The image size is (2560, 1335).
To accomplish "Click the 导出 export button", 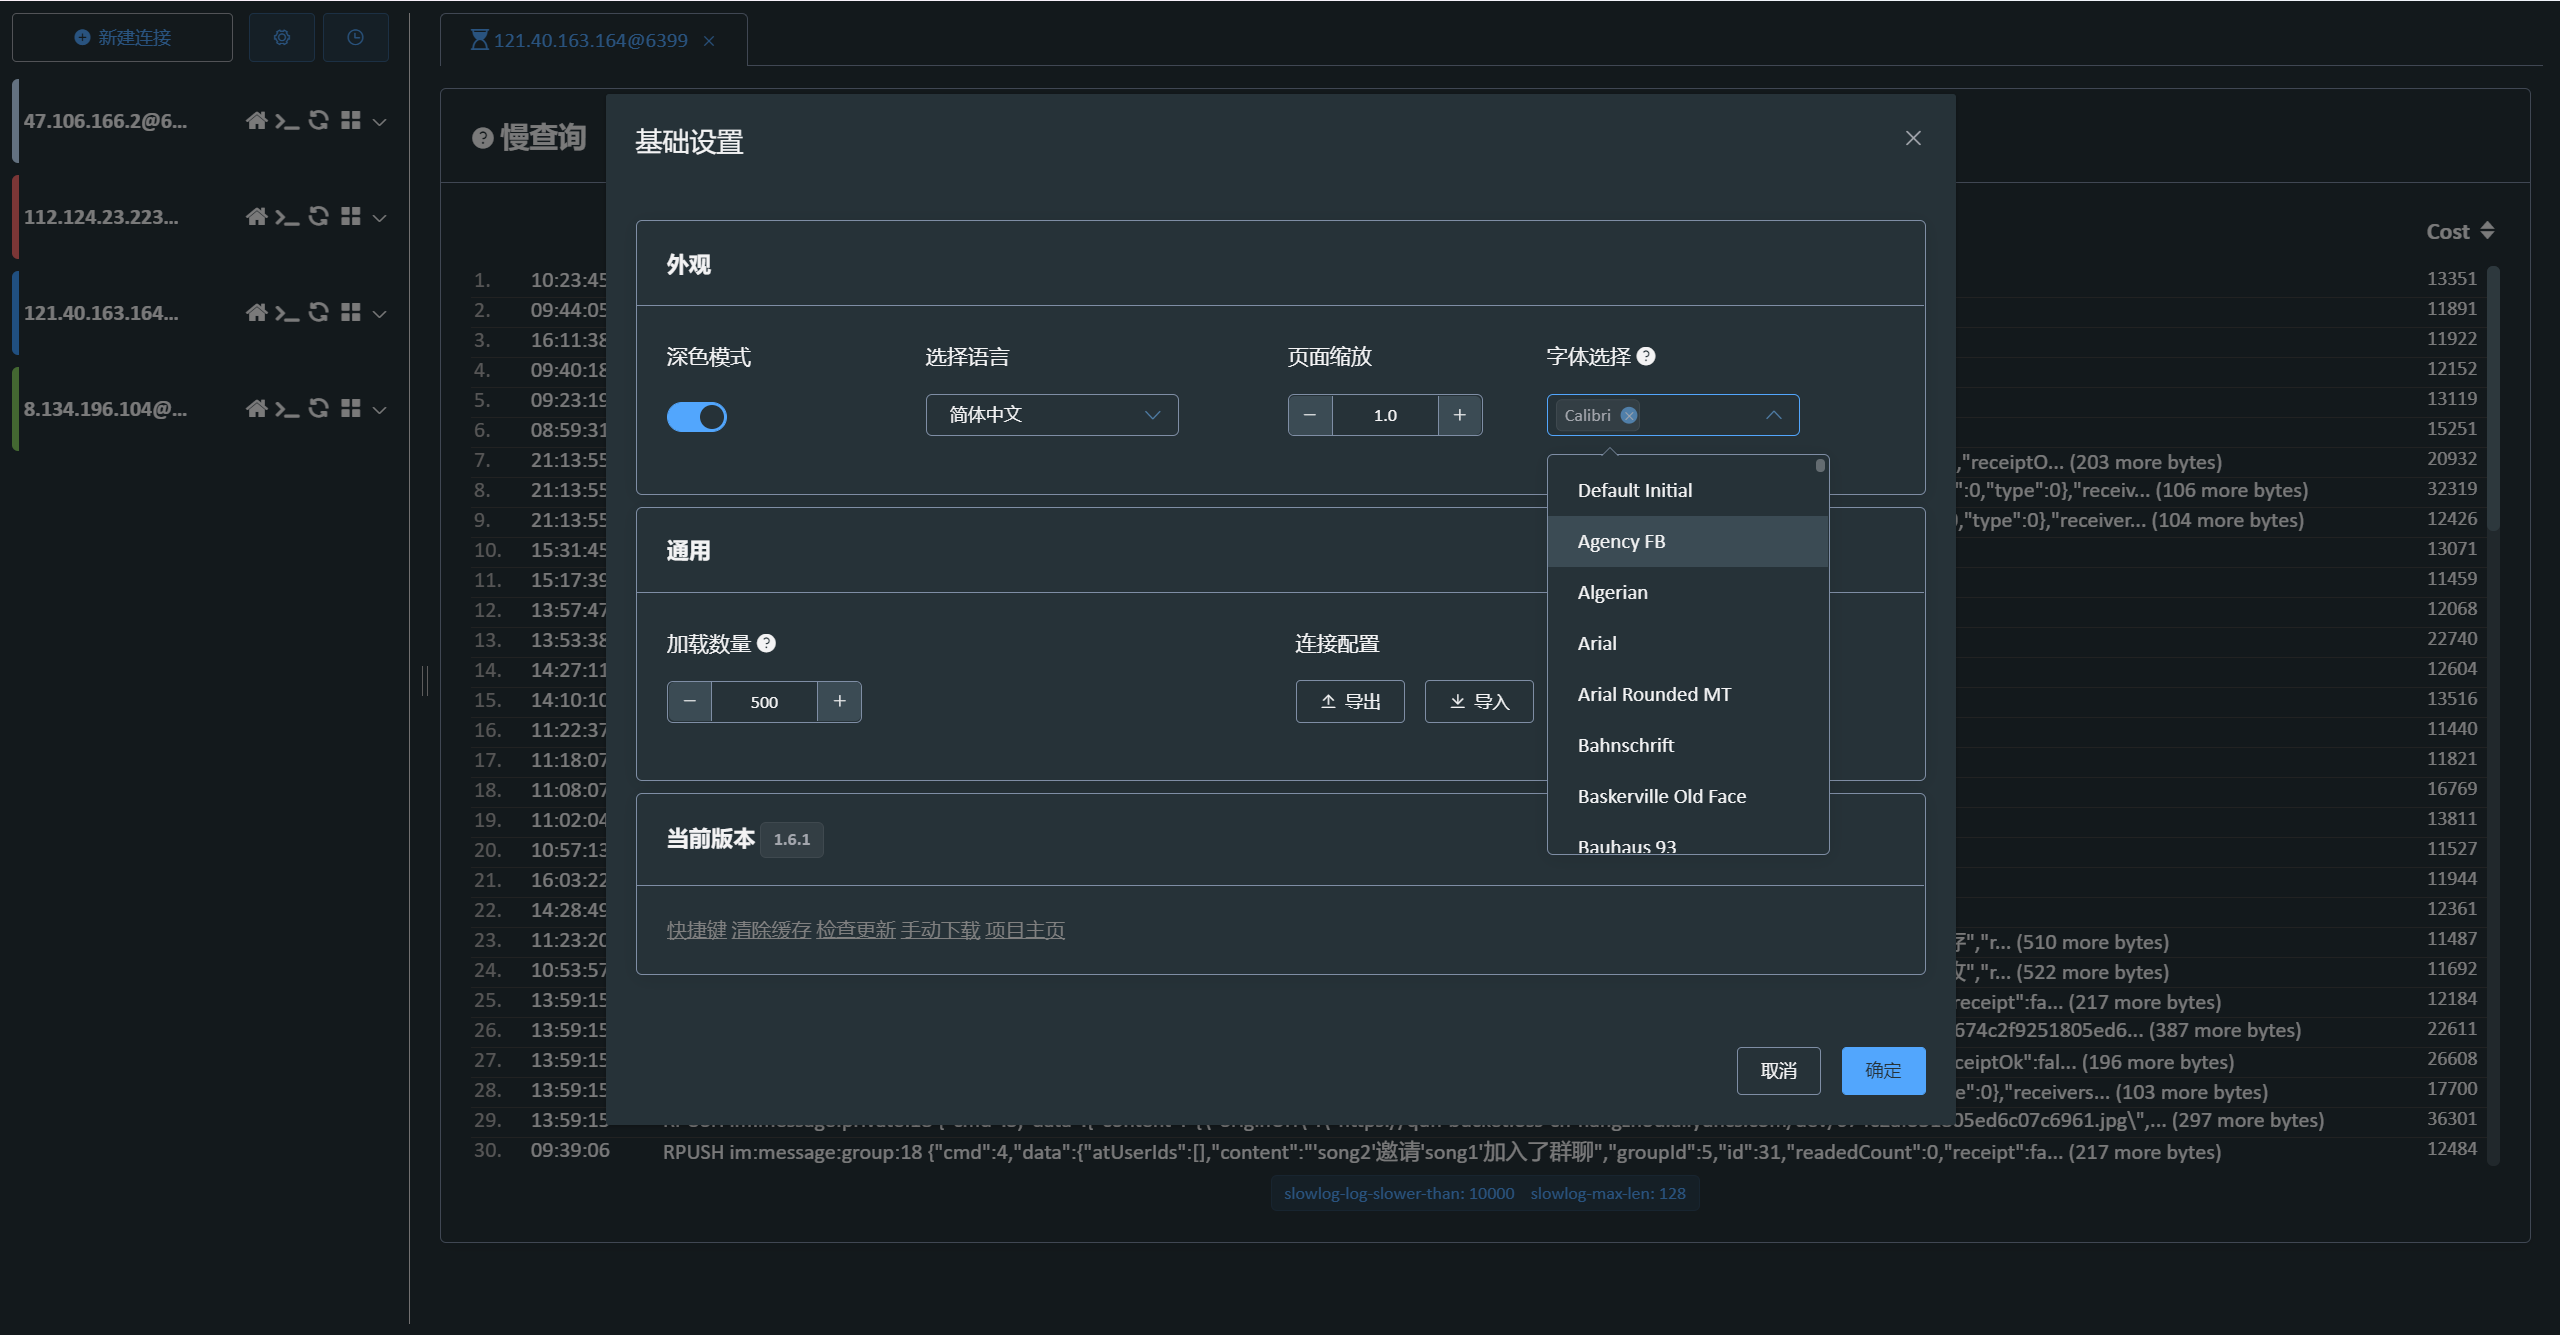I will point(1350,702).
